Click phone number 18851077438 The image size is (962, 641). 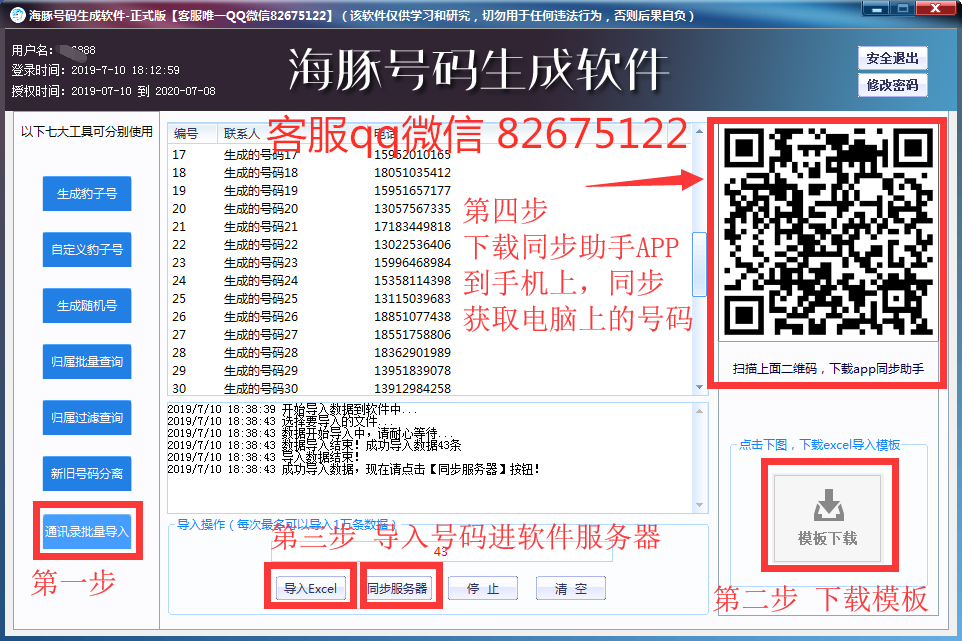(412, 317)
